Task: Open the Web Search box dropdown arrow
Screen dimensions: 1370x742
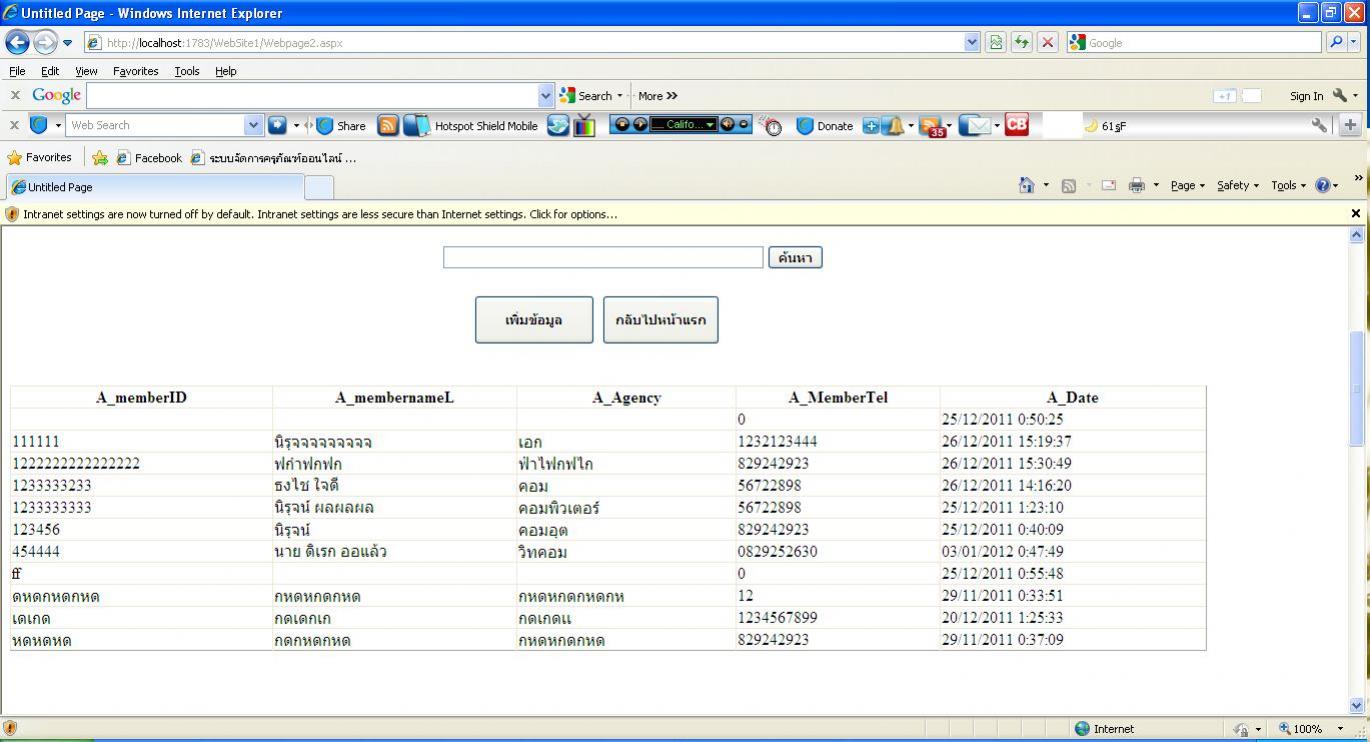Action: click(x=253, y=125)
